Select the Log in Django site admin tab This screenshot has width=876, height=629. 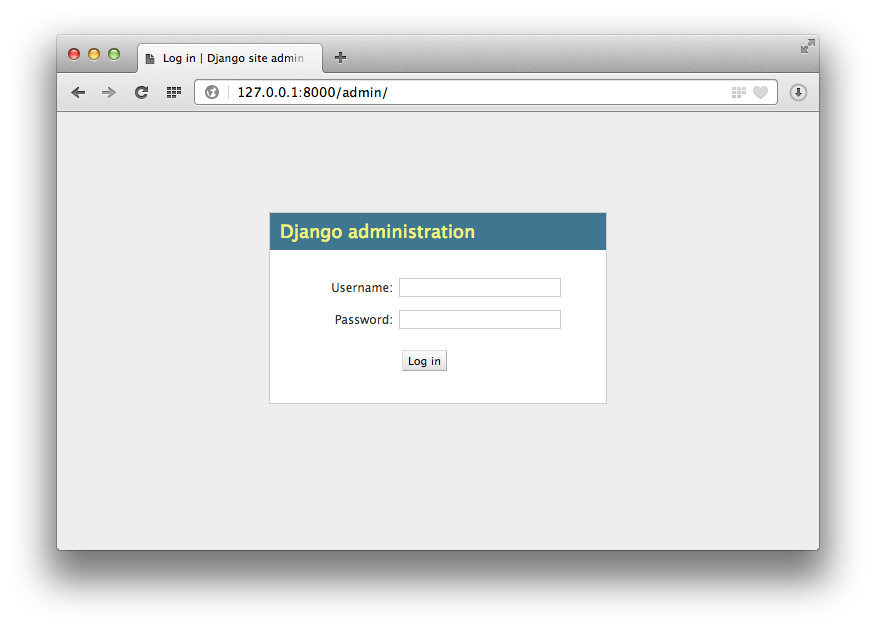tap(230, 58)
